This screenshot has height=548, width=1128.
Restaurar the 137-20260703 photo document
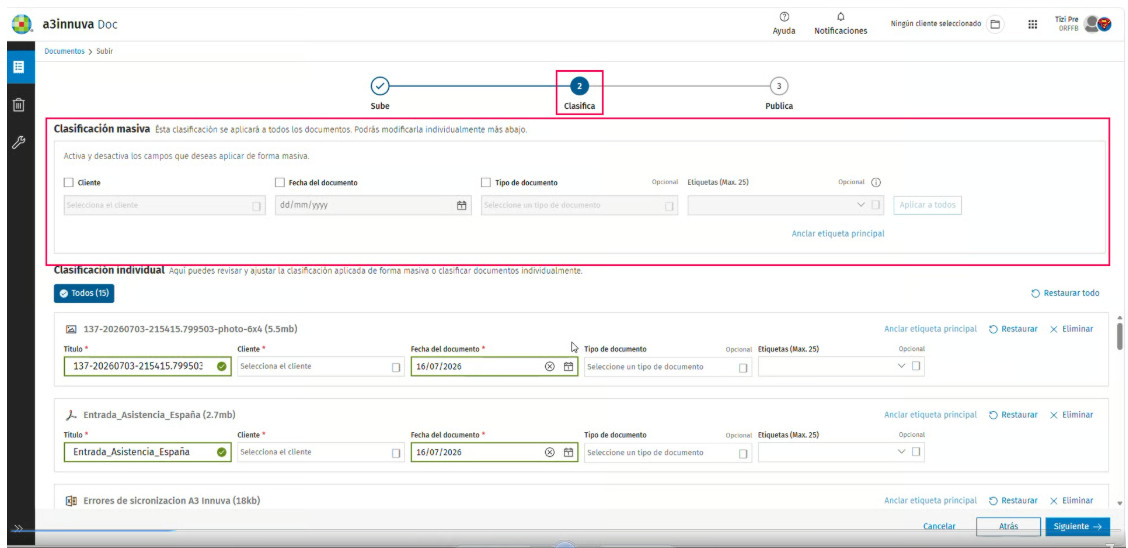point(1013,329)
